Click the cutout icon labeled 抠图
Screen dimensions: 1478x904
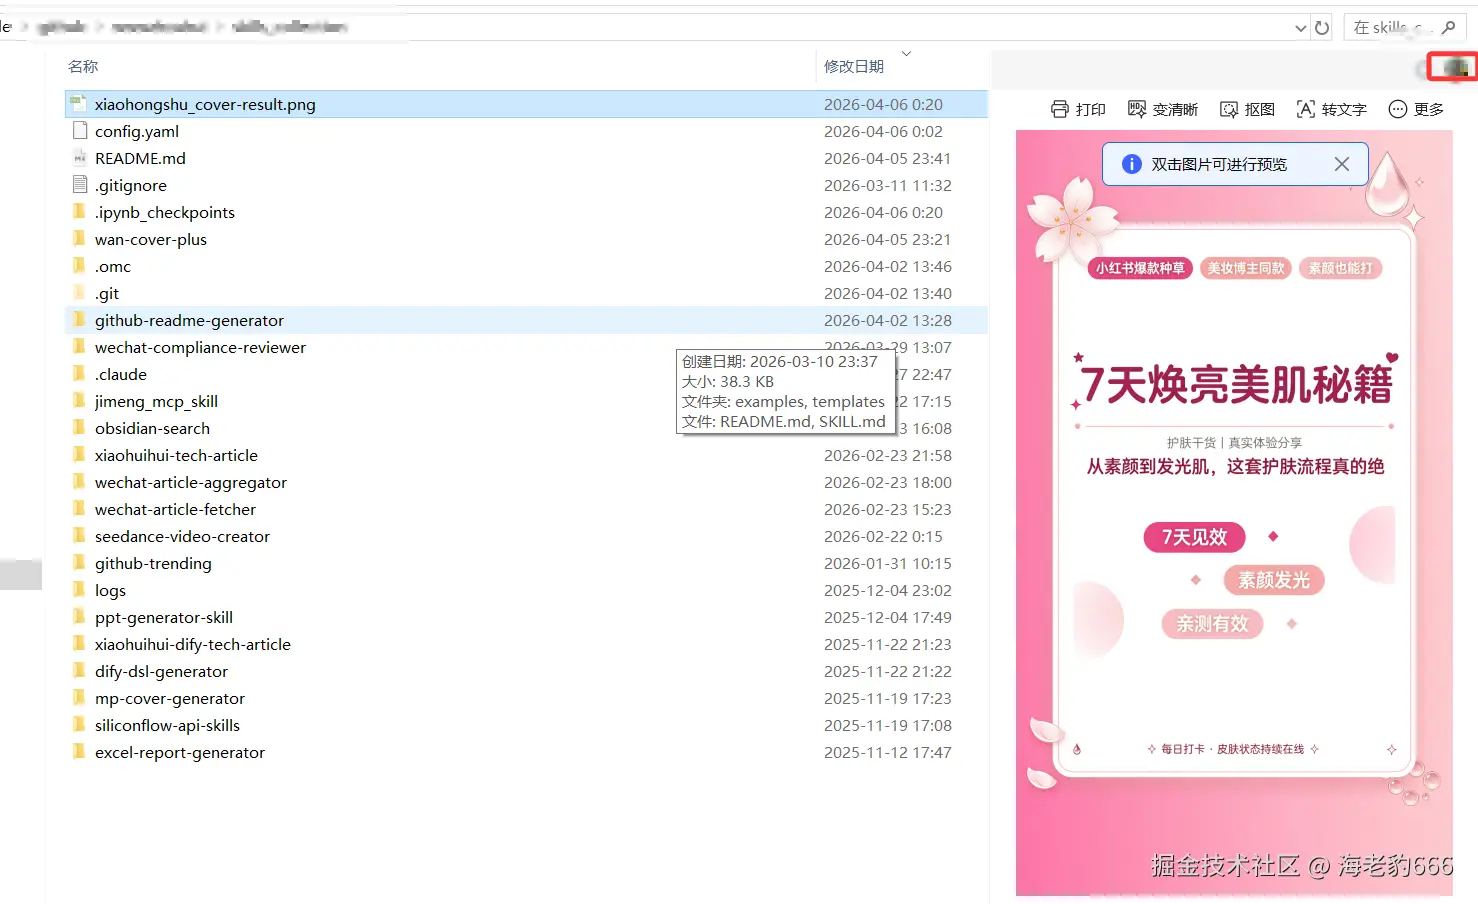click(x=1229, y=109)
